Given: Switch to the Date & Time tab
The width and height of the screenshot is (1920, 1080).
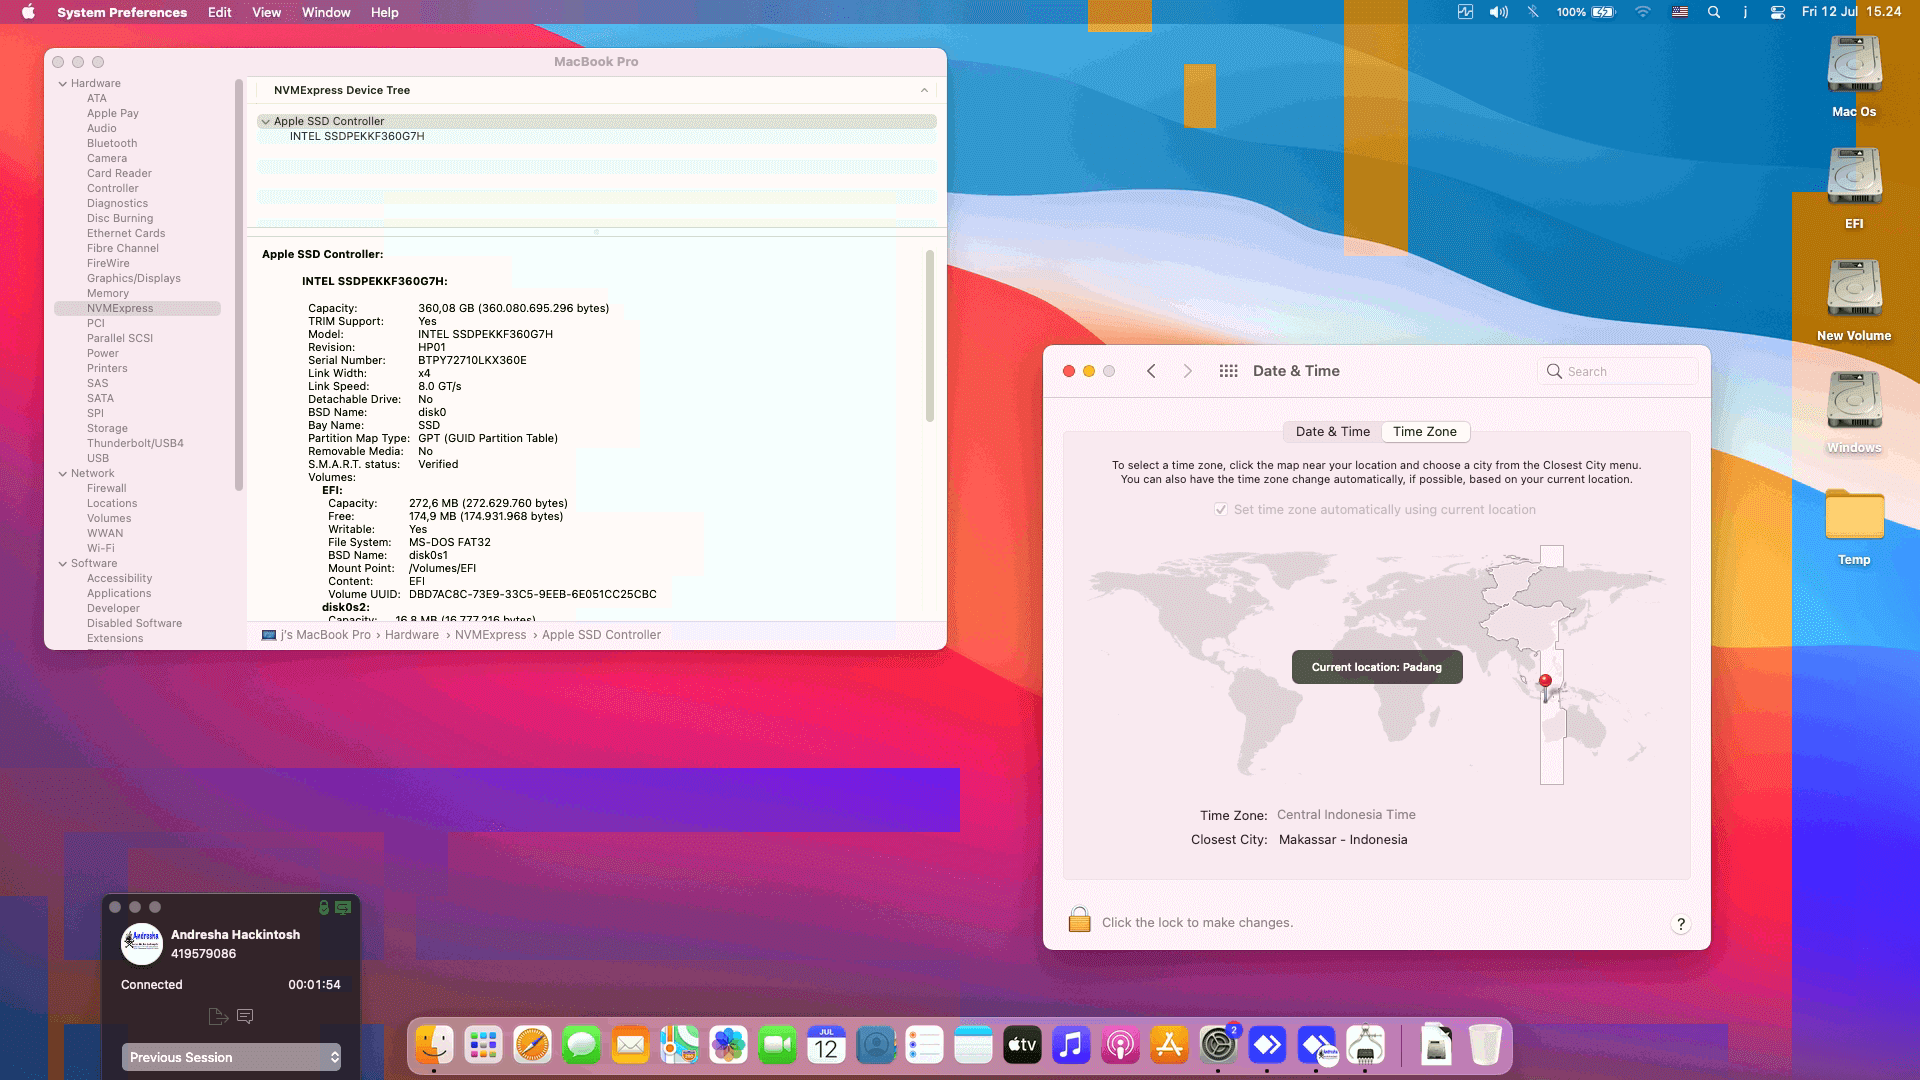Looking at the screenshot, I should coord(1333,432).
